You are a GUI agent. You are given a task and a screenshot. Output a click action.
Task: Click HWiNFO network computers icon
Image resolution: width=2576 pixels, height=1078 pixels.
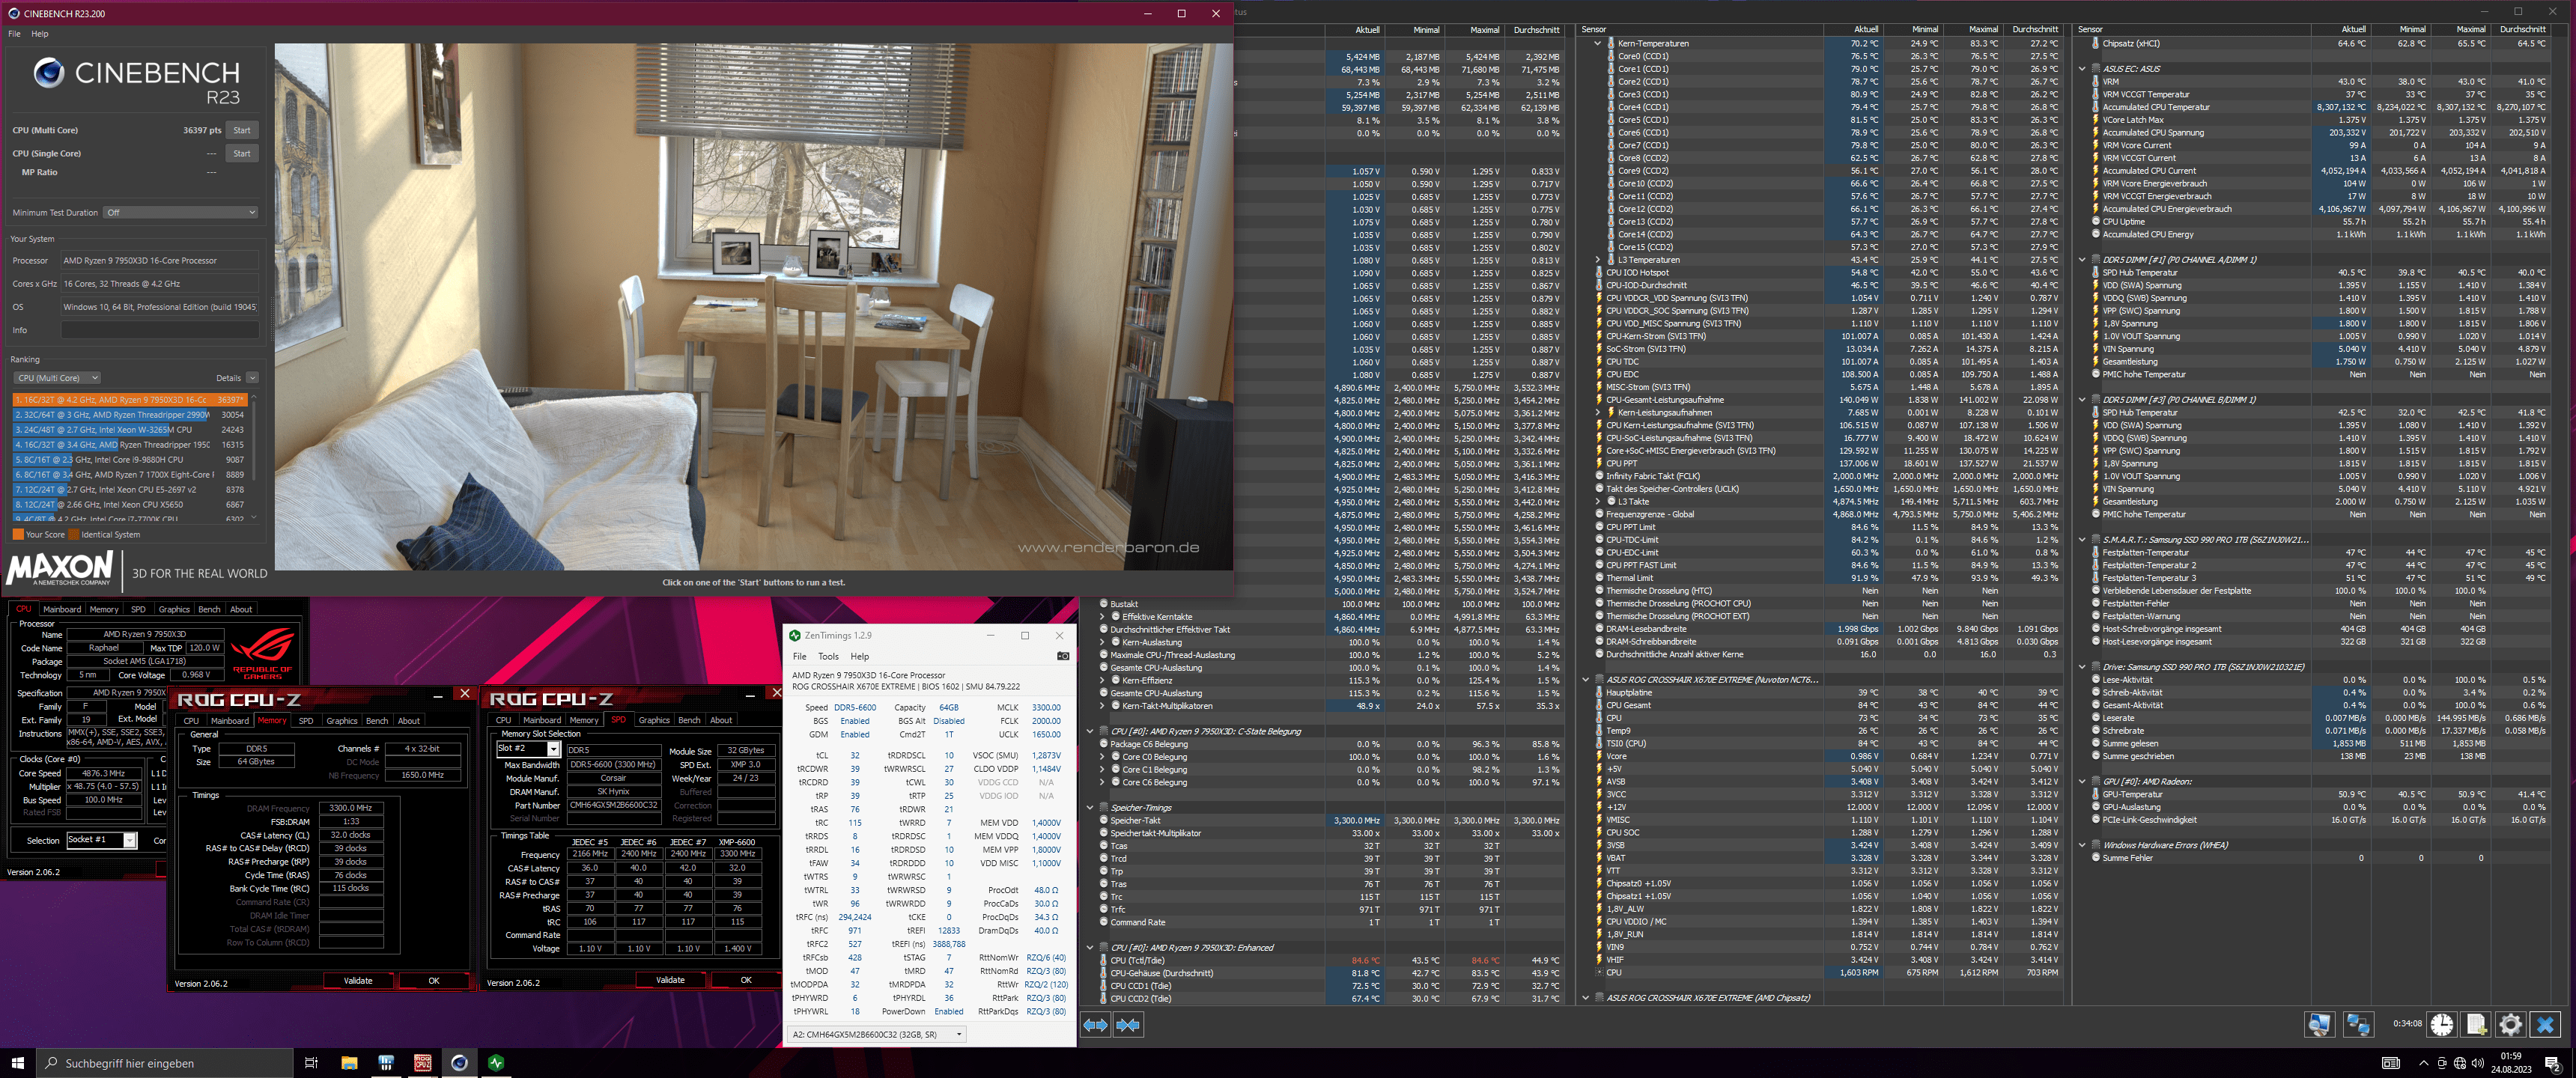(x=2358, y=1024)
